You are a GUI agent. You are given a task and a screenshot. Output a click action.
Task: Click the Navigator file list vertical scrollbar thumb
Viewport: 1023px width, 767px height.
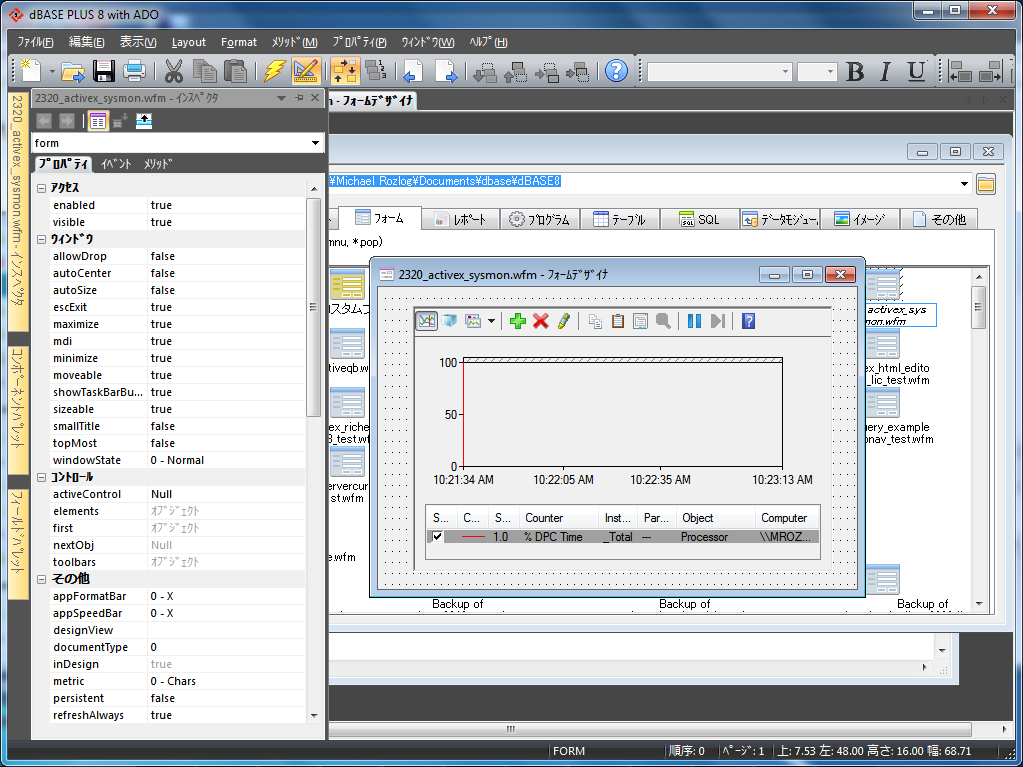click(979, 307)
